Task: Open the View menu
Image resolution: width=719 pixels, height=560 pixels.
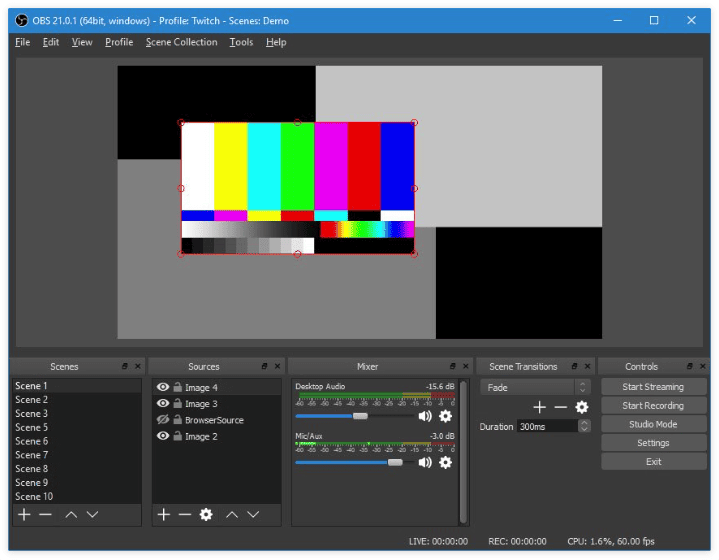Action: pos(82,42)
